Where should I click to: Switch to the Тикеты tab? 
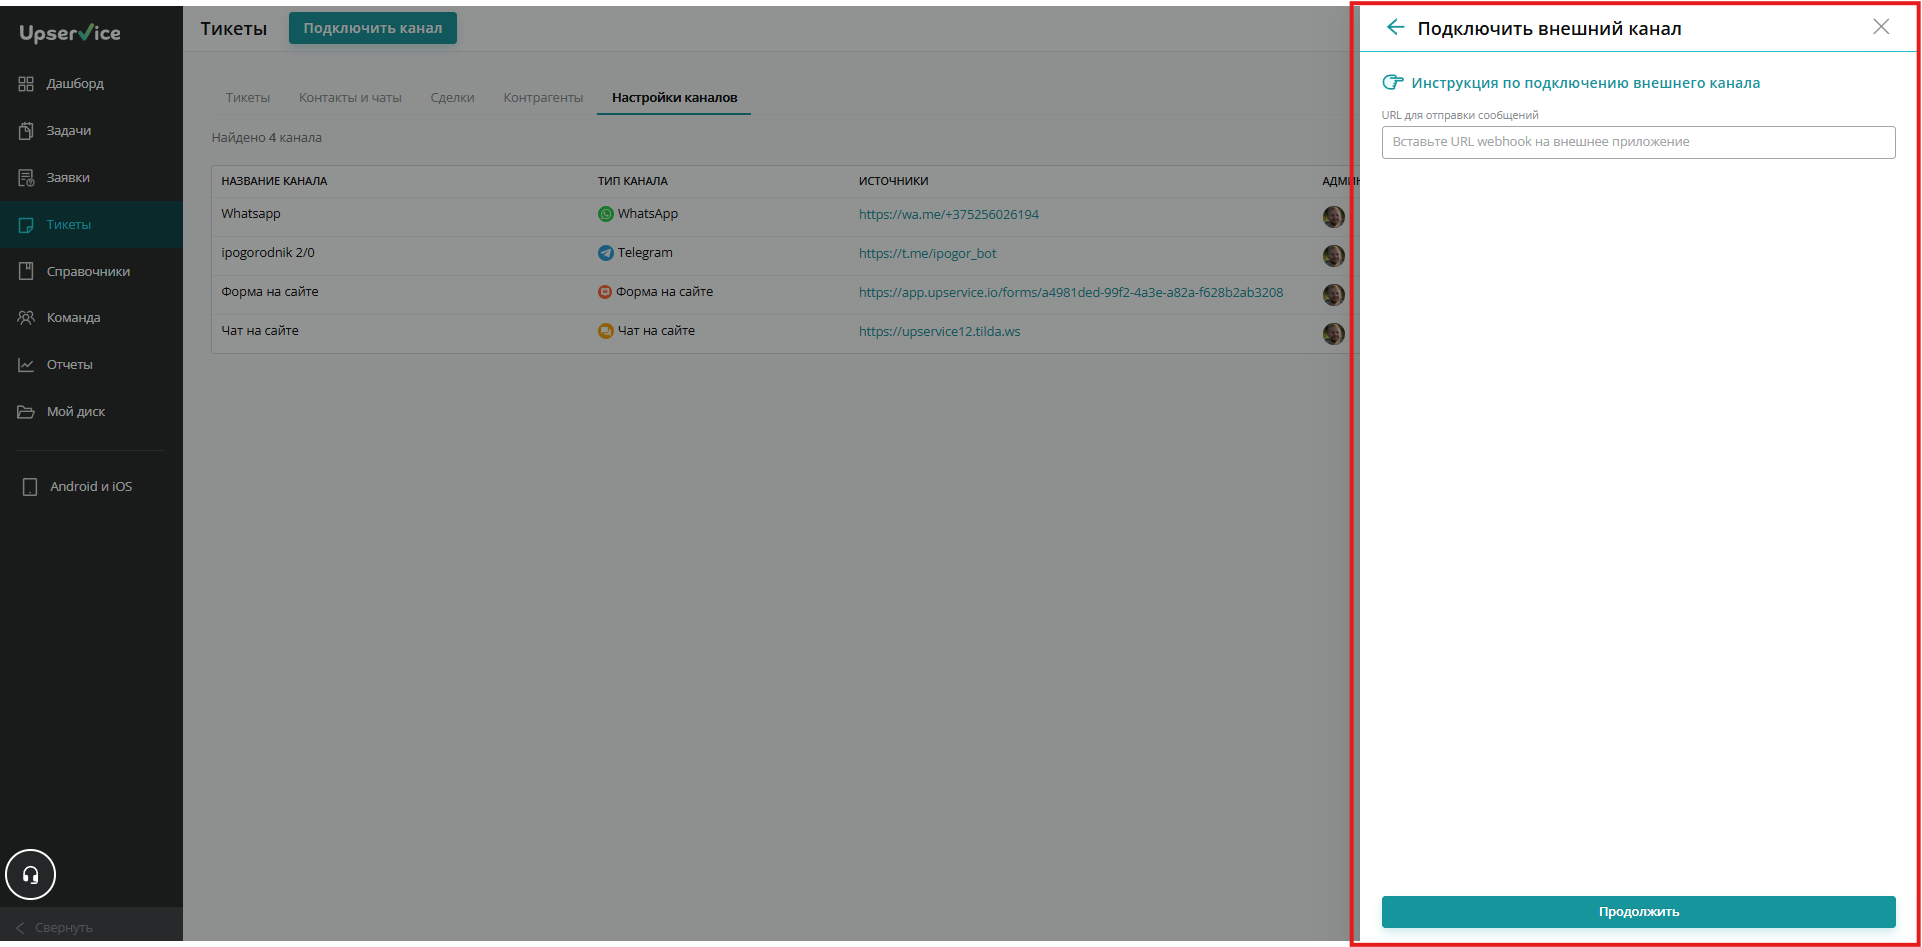[x=248, y=98]
